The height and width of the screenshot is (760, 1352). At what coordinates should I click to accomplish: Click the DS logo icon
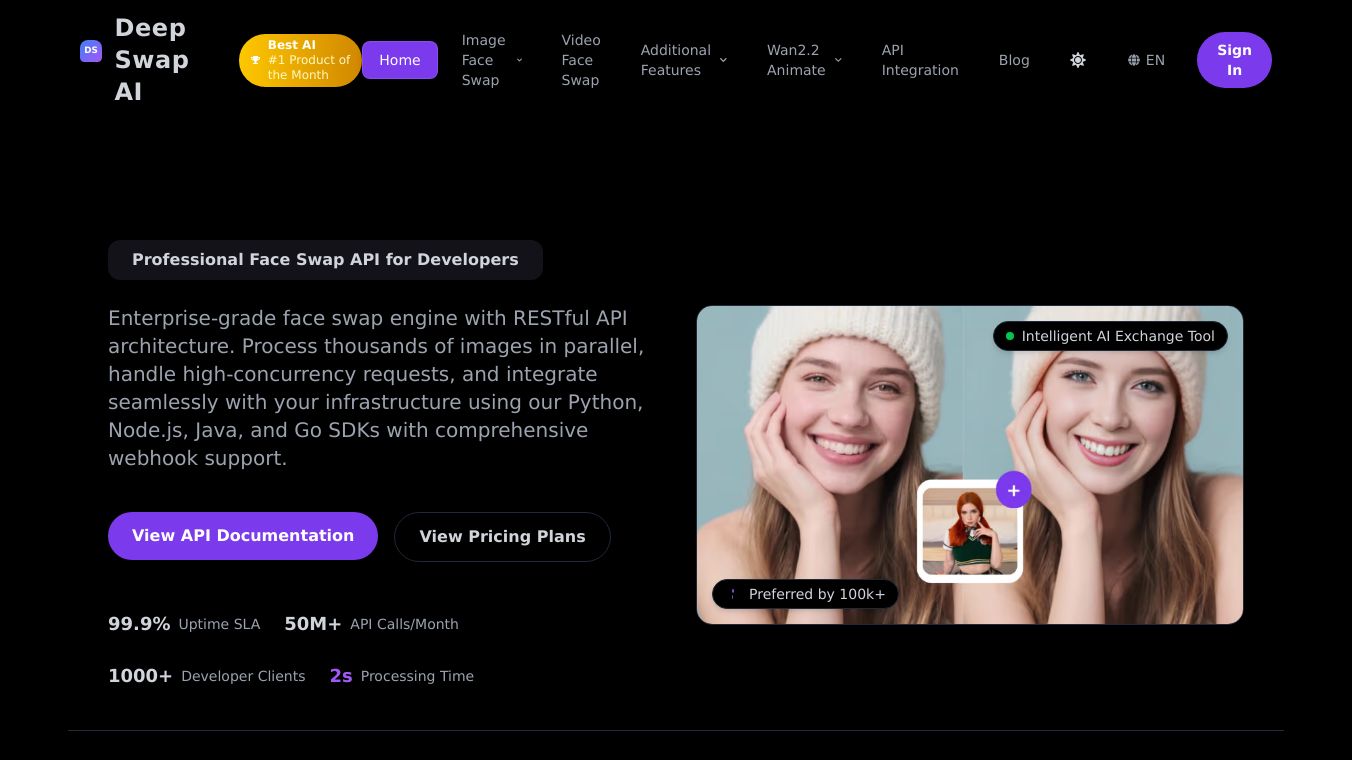[91, 50]
